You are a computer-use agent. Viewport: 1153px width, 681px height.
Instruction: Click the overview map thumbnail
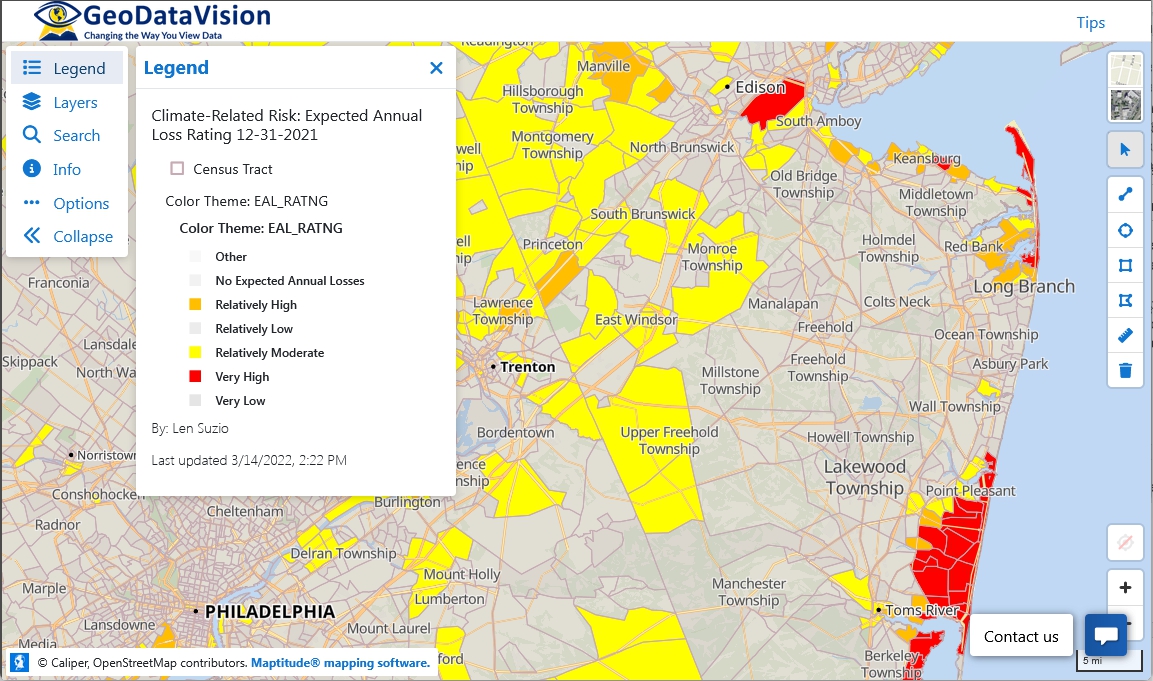pyautogui.click(x=1125, y=85)
